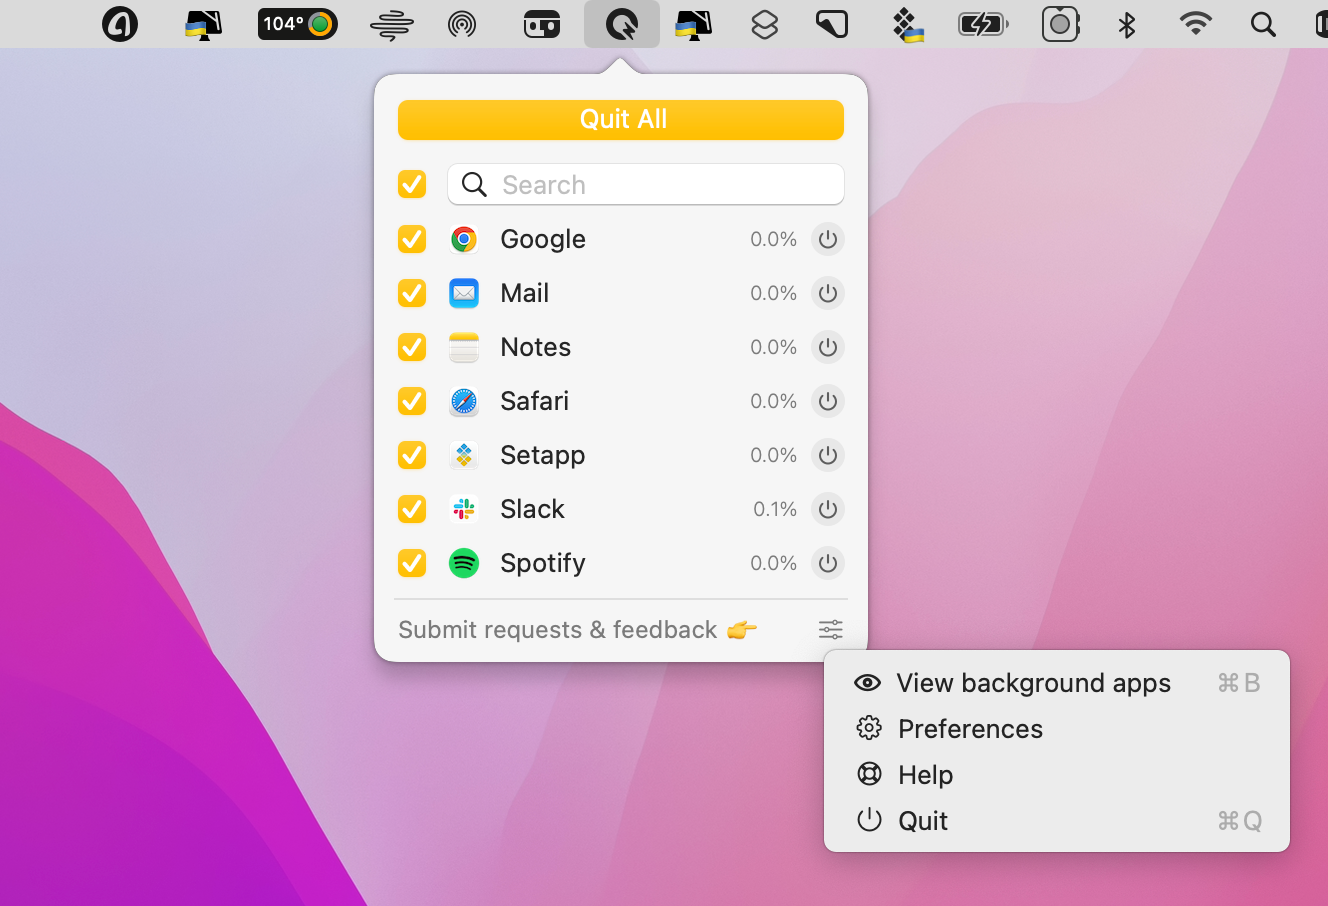Open Preferences from the settings menu
The image size is (1328, 906).
(1057, 729)
